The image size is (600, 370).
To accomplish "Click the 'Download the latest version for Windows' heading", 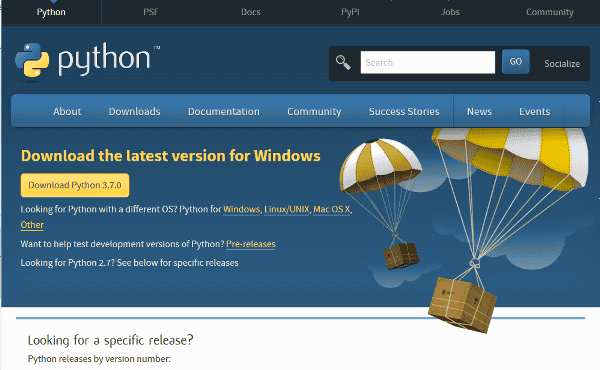I will (x=171, y=156).
